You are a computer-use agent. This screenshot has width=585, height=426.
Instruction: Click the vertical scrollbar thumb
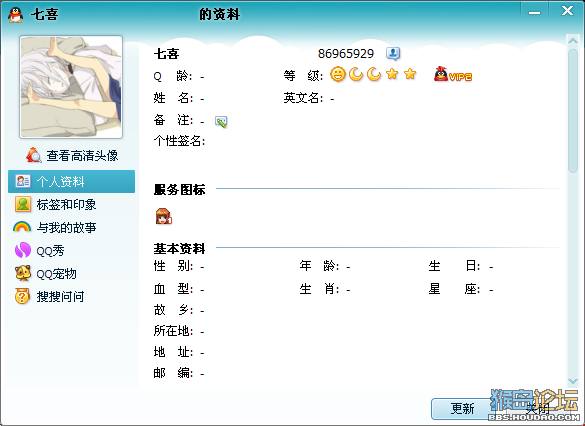[573, 111]
